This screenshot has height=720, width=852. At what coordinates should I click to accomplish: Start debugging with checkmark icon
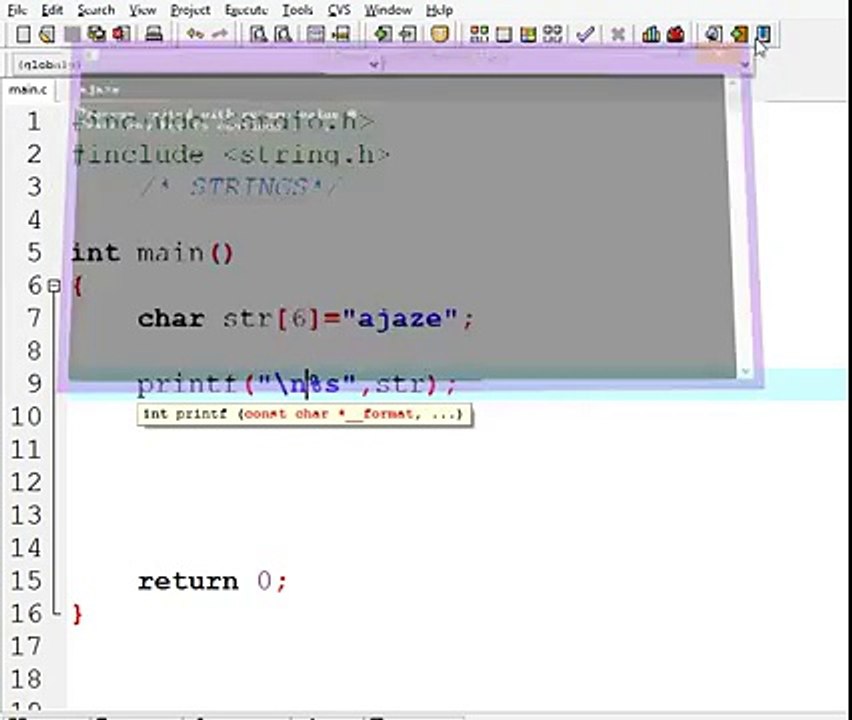(x=585, y=34)
